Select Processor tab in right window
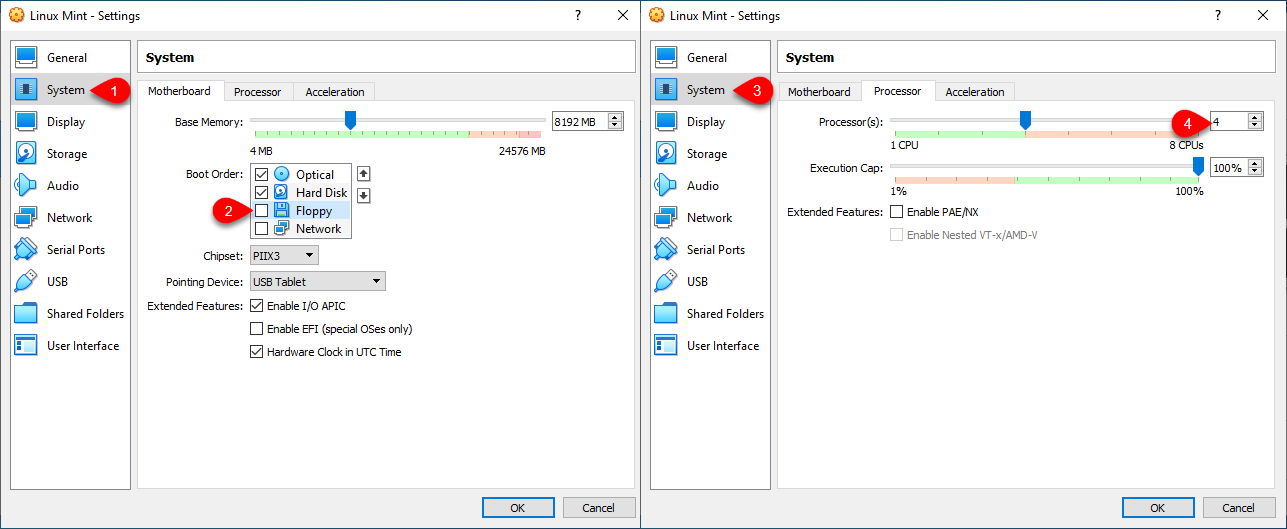Screen dimensions: 1287x529 [898, 91]
